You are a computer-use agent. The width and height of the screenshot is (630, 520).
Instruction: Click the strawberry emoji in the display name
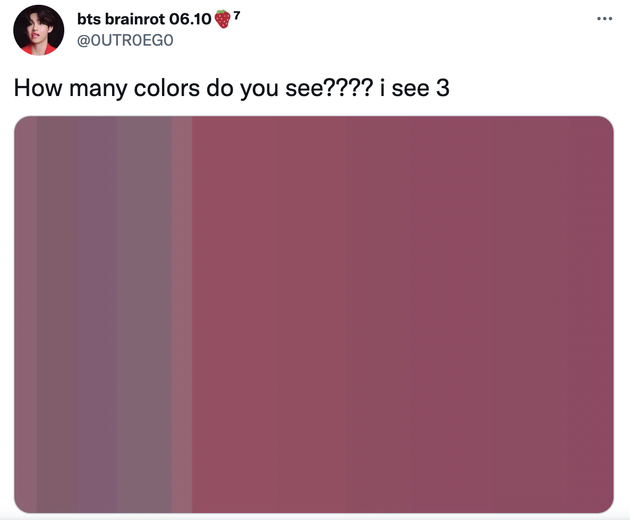[x=223, y=19]
